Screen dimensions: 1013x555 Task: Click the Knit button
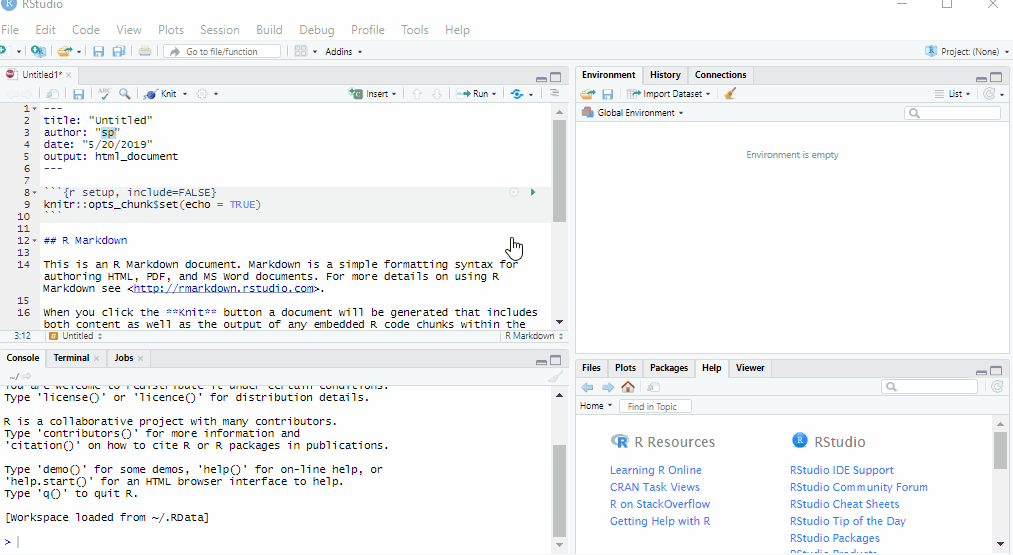point(161,94)
